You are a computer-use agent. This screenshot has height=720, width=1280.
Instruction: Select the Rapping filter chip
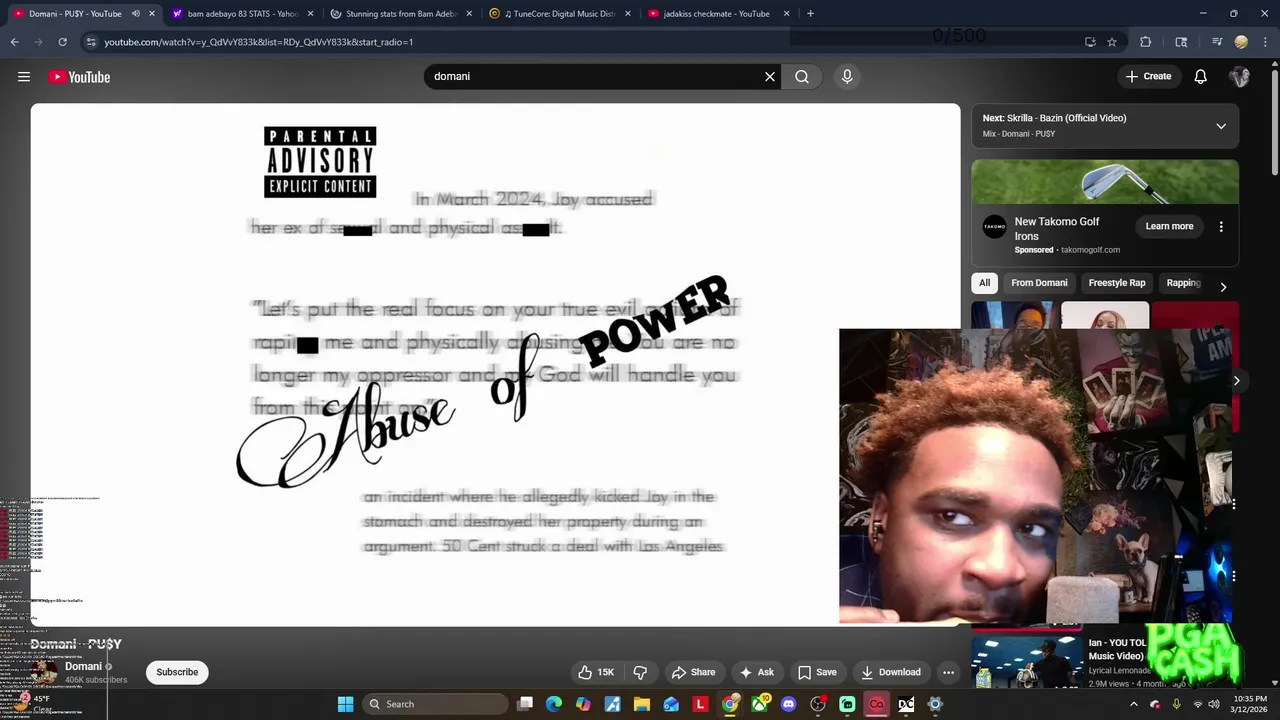coord(1183,283)
